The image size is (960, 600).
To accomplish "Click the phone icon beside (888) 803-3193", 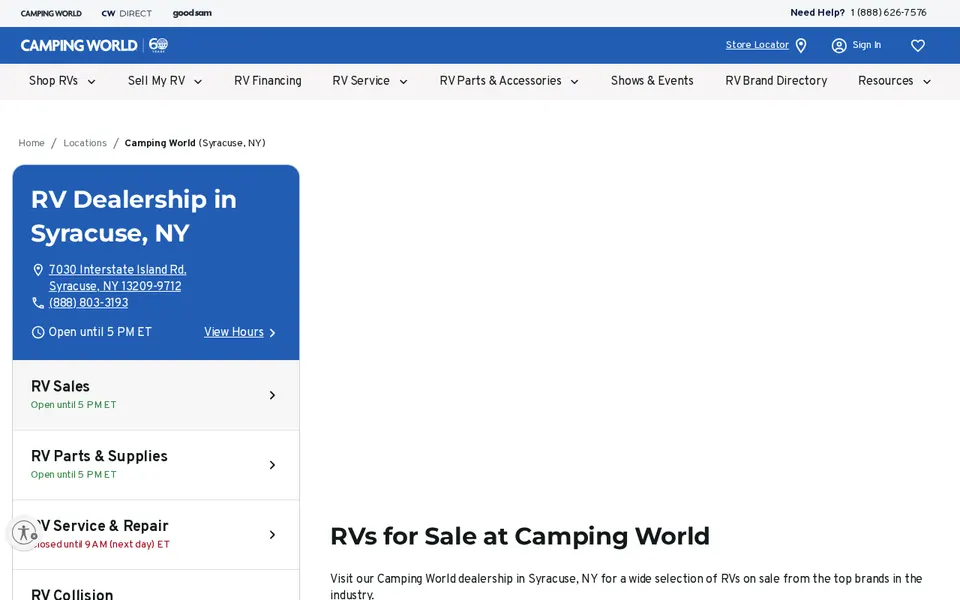I will tap(38, 303).
